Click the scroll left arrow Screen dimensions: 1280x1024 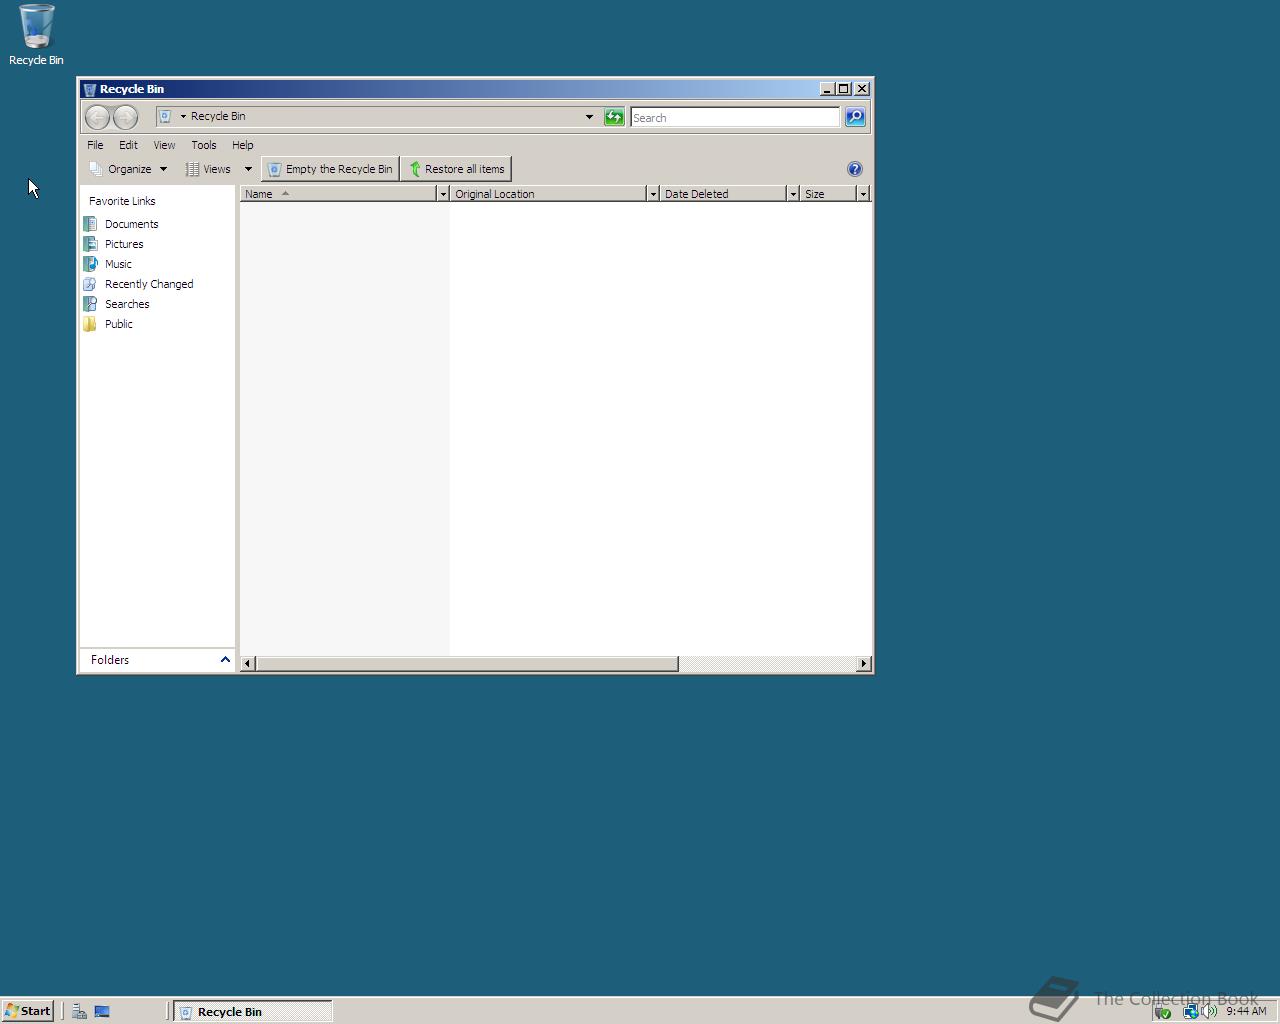(248, 664)
